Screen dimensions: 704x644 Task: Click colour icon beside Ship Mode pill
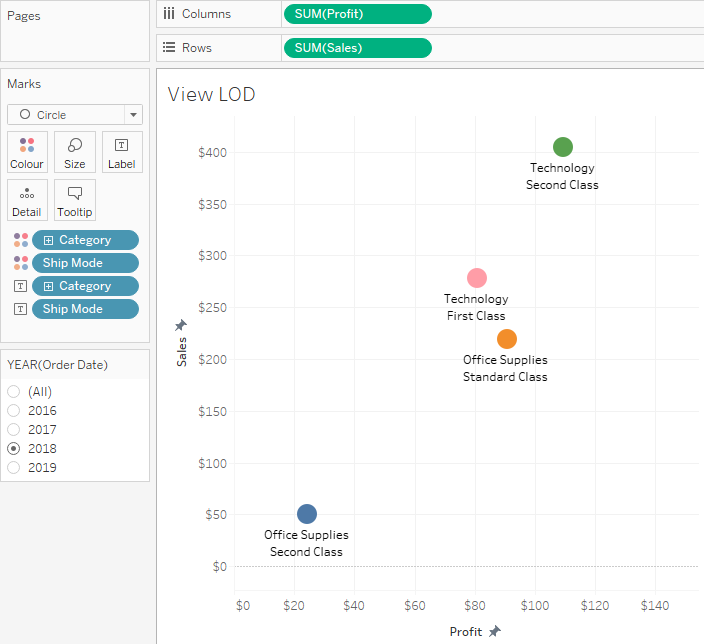click(x=21, y=263)
